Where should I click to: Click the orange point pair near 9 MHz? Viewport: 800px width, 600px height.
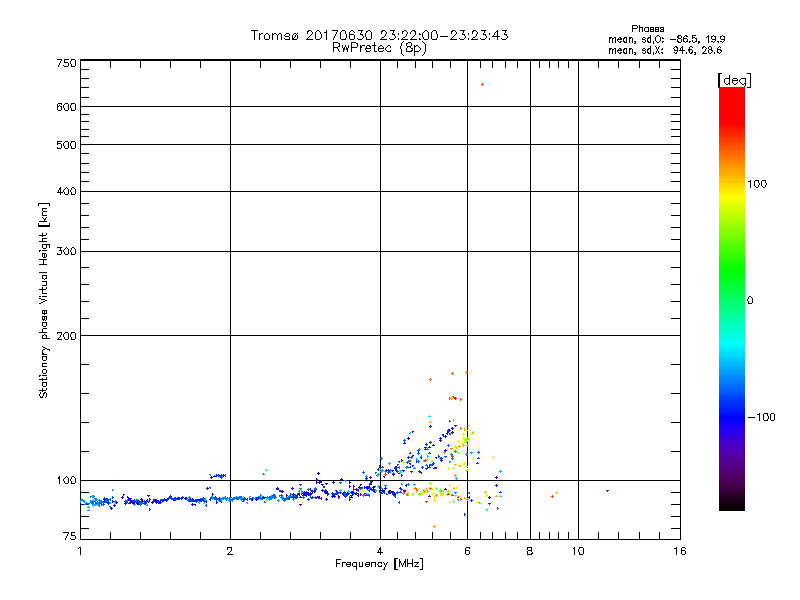[554, 495]
